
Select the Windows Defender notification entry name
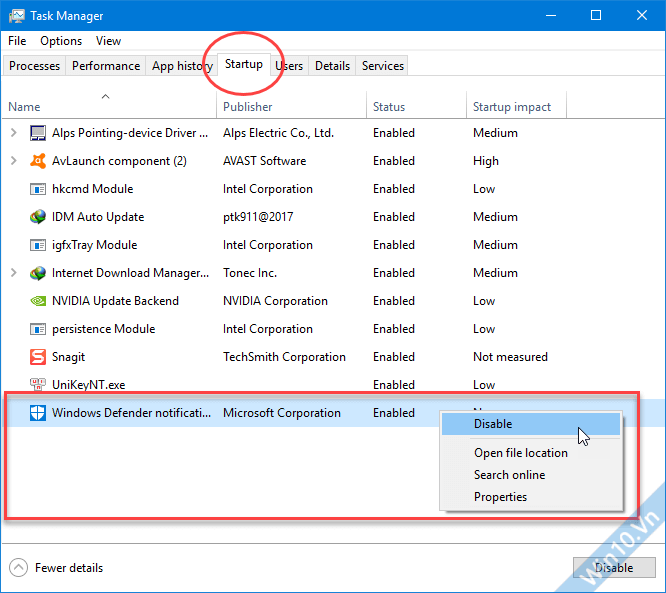[x=131, y=413]
